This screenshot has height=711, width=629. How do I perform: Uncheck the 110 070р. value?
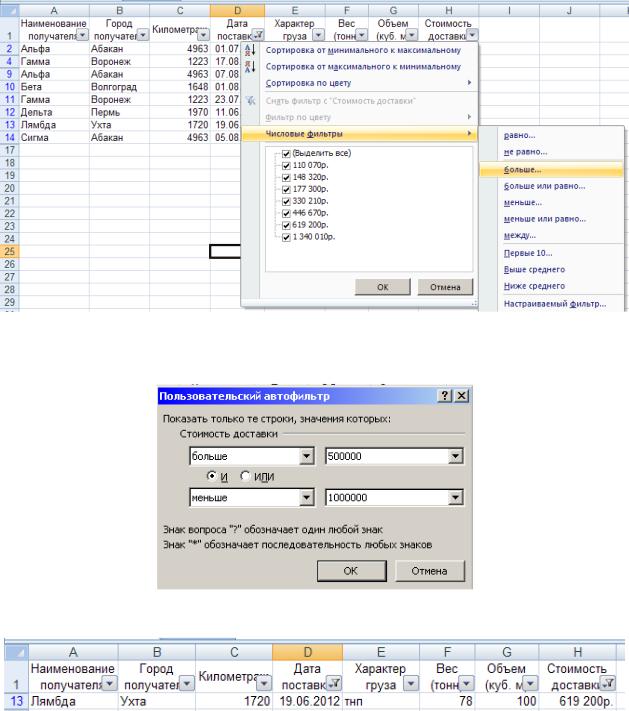pos(286,166)
